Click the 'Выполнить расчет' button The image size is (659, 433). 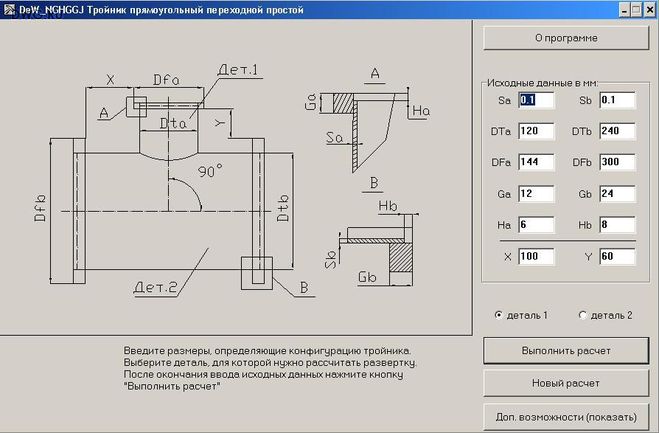(x=565, y=351)
